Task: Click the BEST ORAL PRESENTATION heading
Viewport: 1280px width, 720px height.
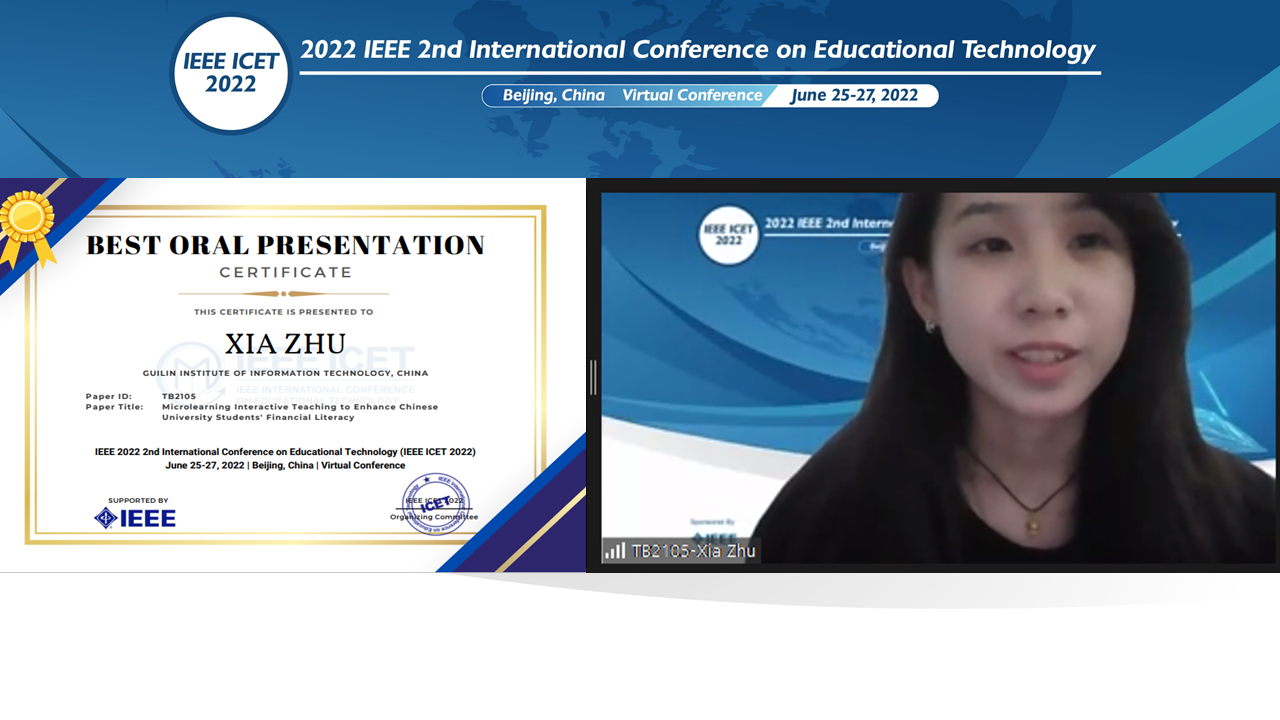Action: point(284,245)
